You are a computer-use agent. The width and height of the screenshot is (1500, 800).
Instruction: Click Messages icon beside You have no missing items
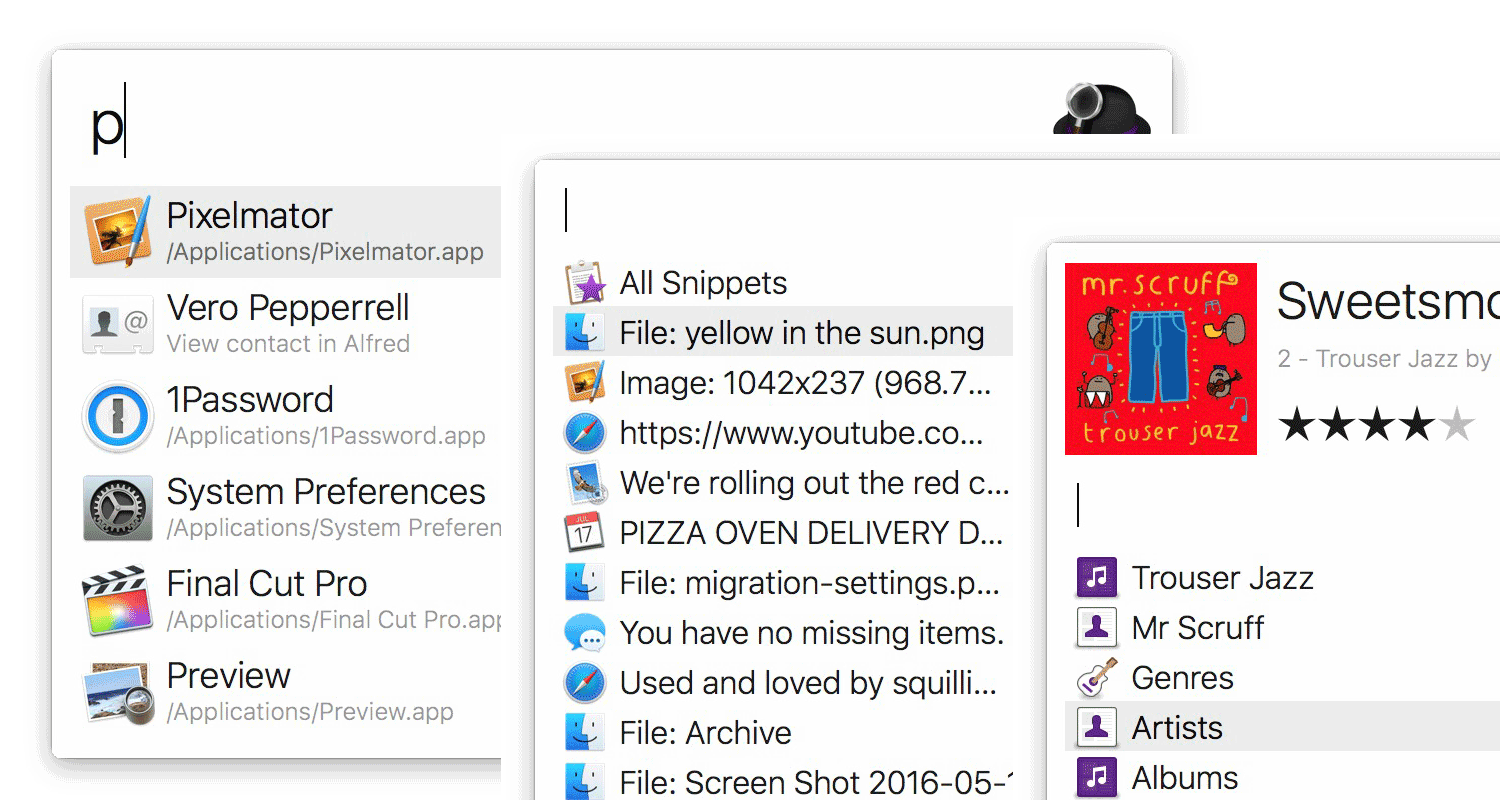coord(585,633)
